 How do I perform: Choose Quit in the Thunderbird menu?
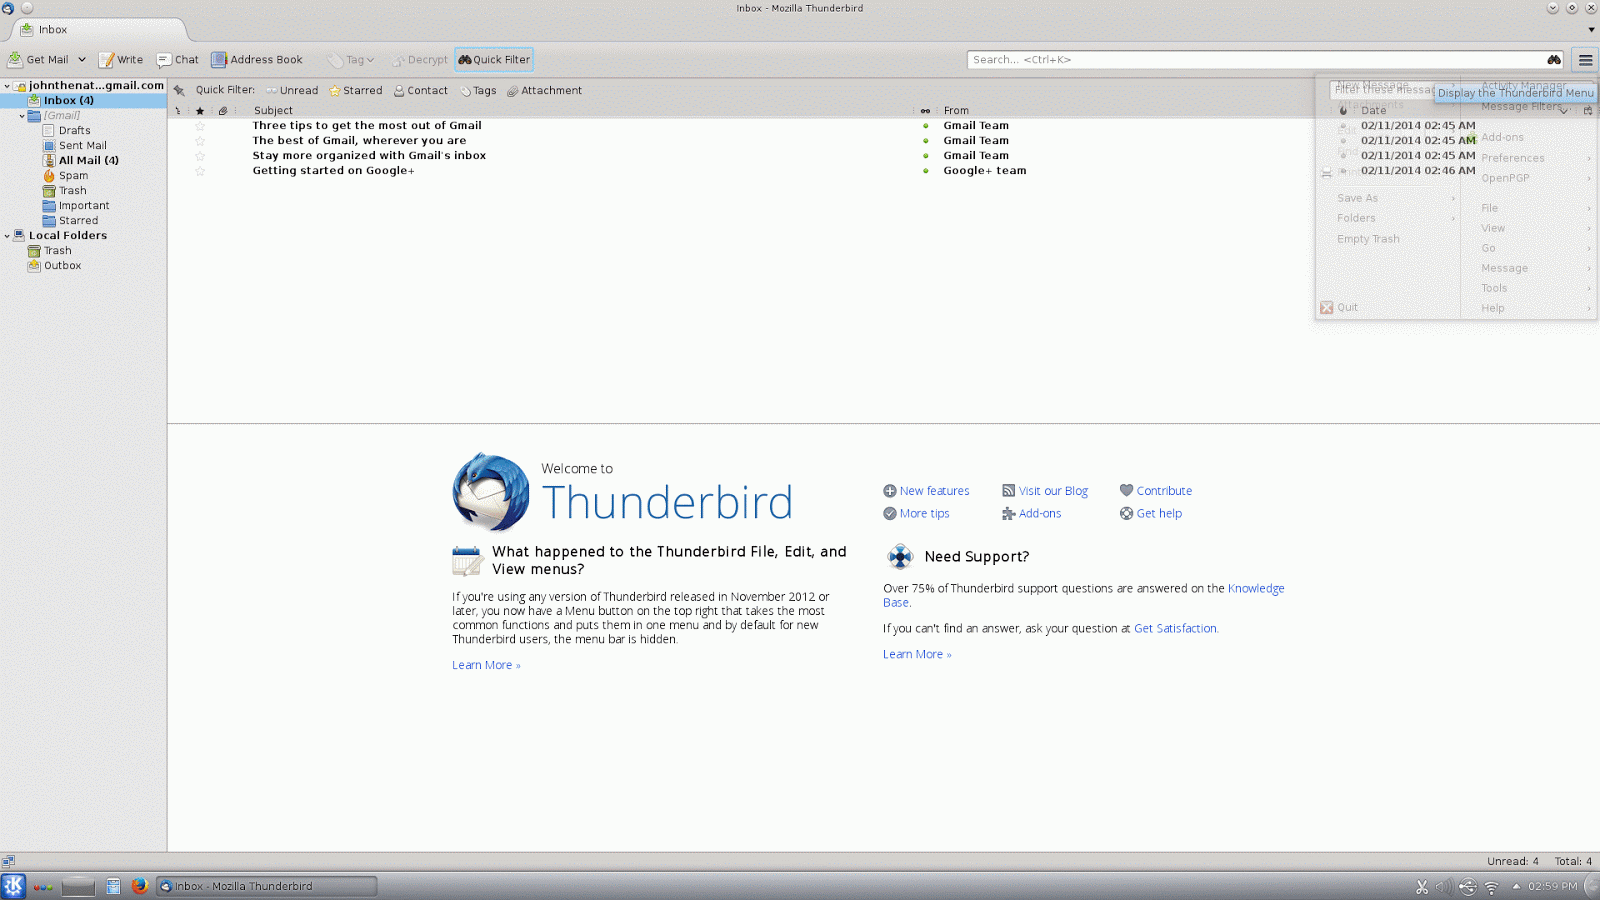point(1348,308)
